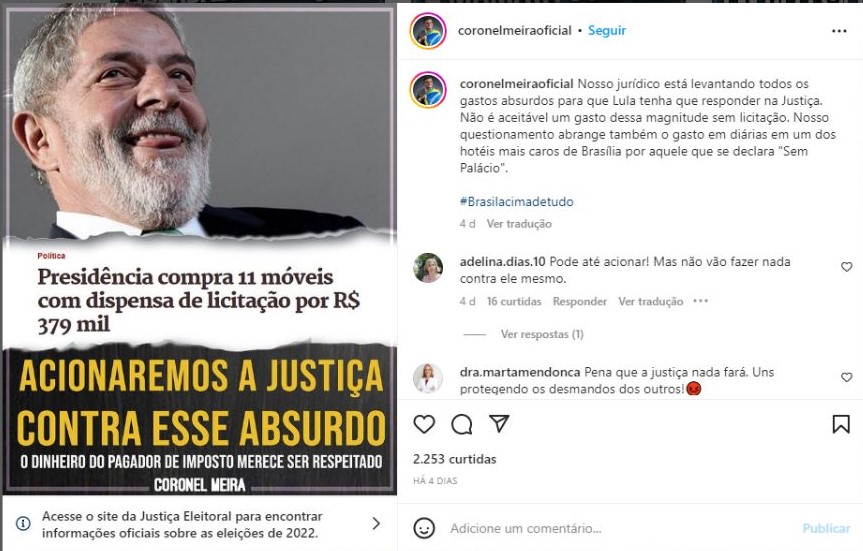Expand Ver respostas (1) replies
Viewport: 863px width, 551px height.
point(542,334)
